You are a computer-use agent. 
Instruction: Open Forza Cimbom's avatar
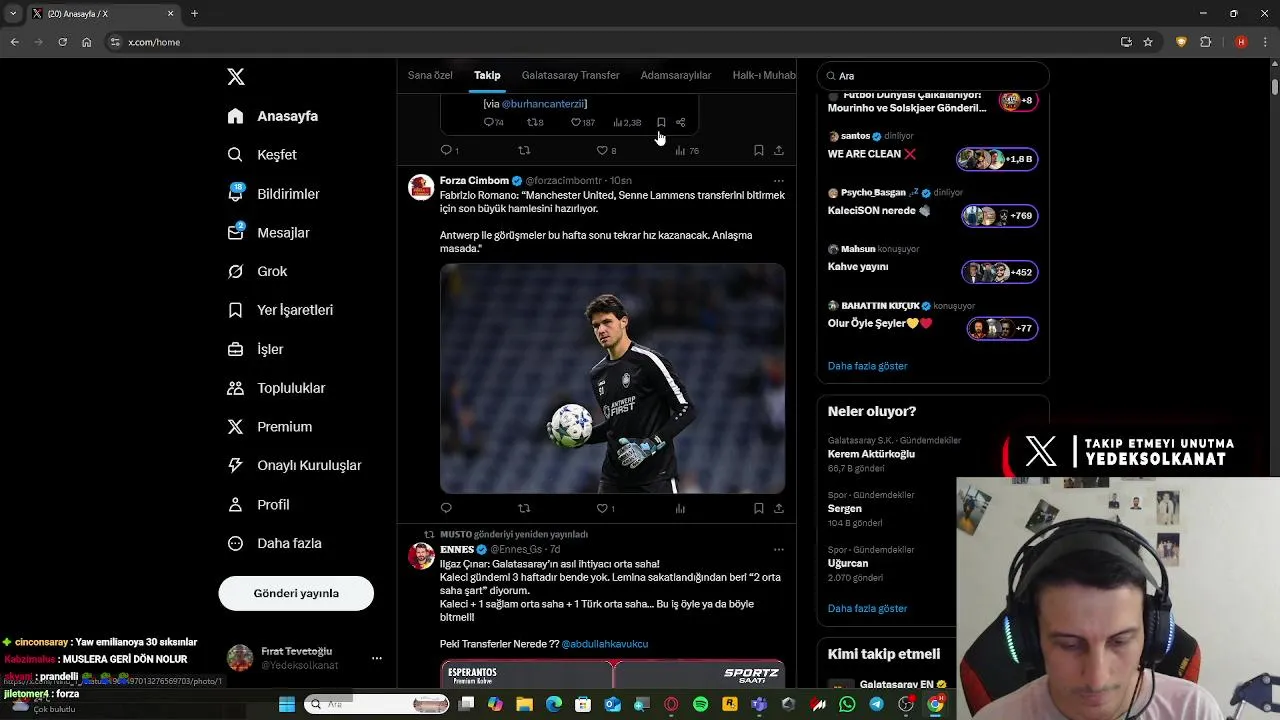pos(421,188)
